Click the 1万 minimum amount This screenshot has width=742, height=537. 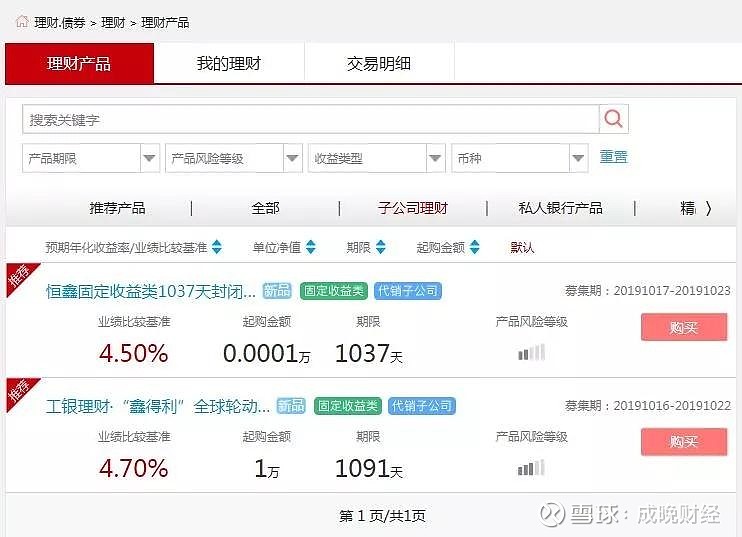click(267, 468)
